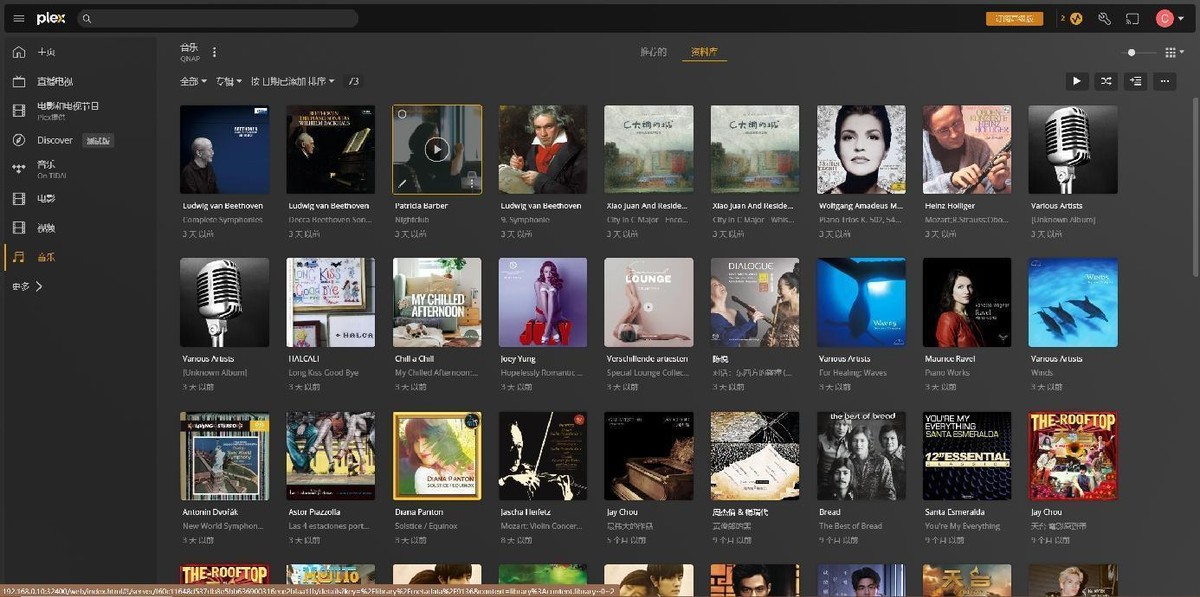Open the three-dot menu beside library title
1200x597 pixels.
(214, 52)
